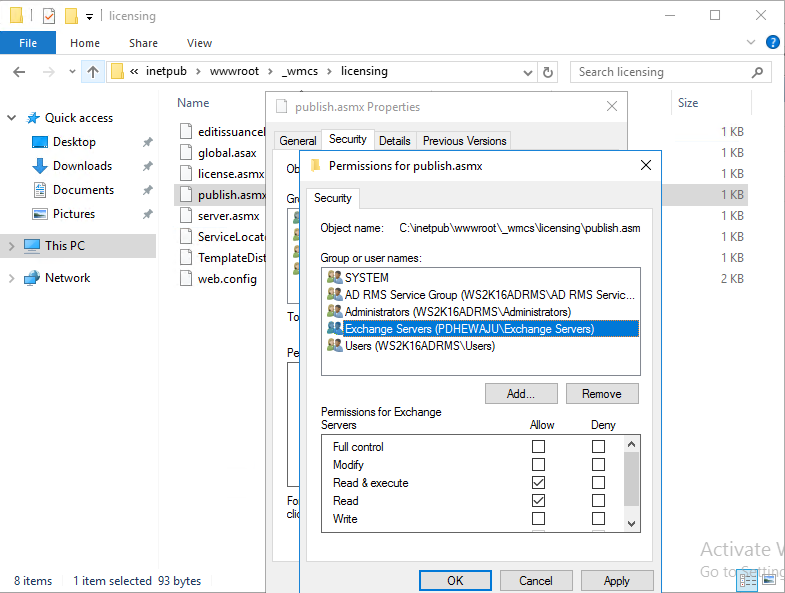Expand the ribbon chevron
Image resolution: width=785 pixels, height=593 pixels.
[750, 43]
